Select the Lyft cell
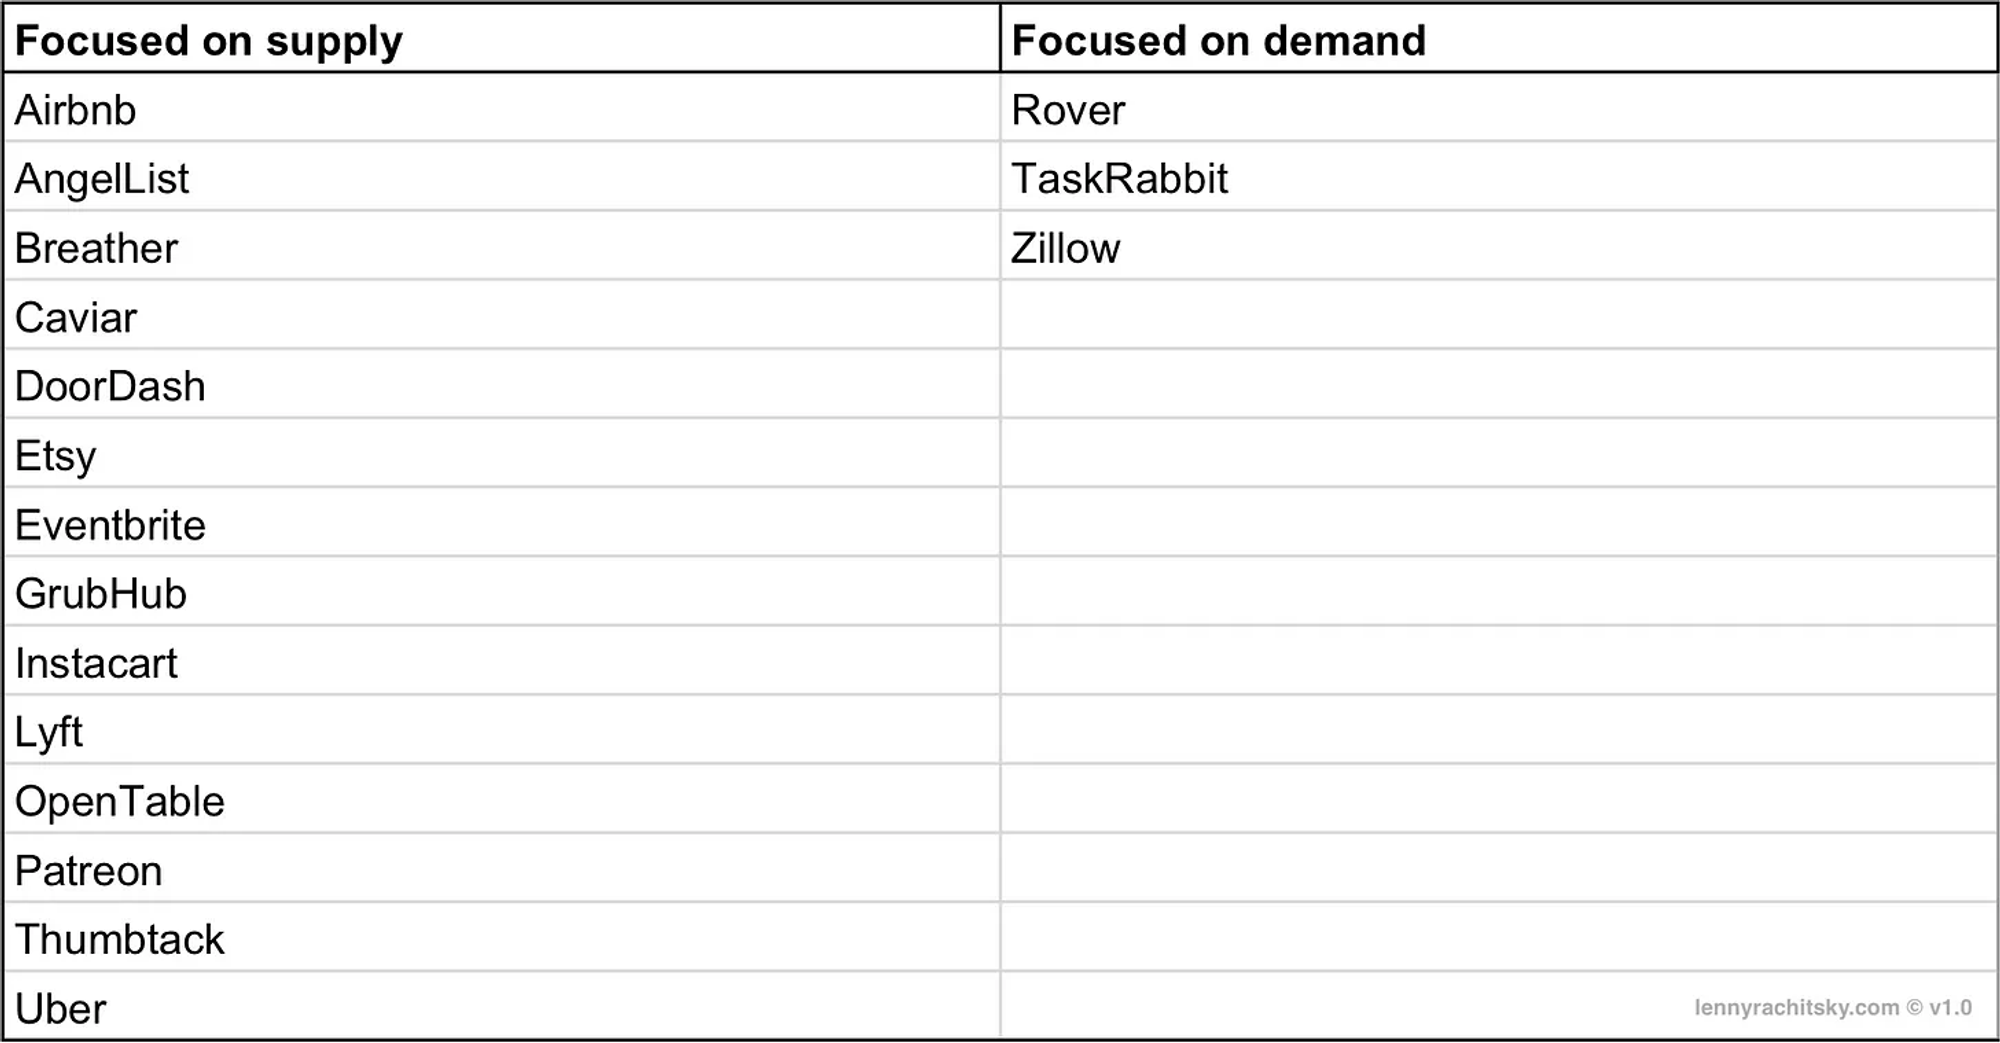Screen dimensions: 2000x1043 [502, 729]
